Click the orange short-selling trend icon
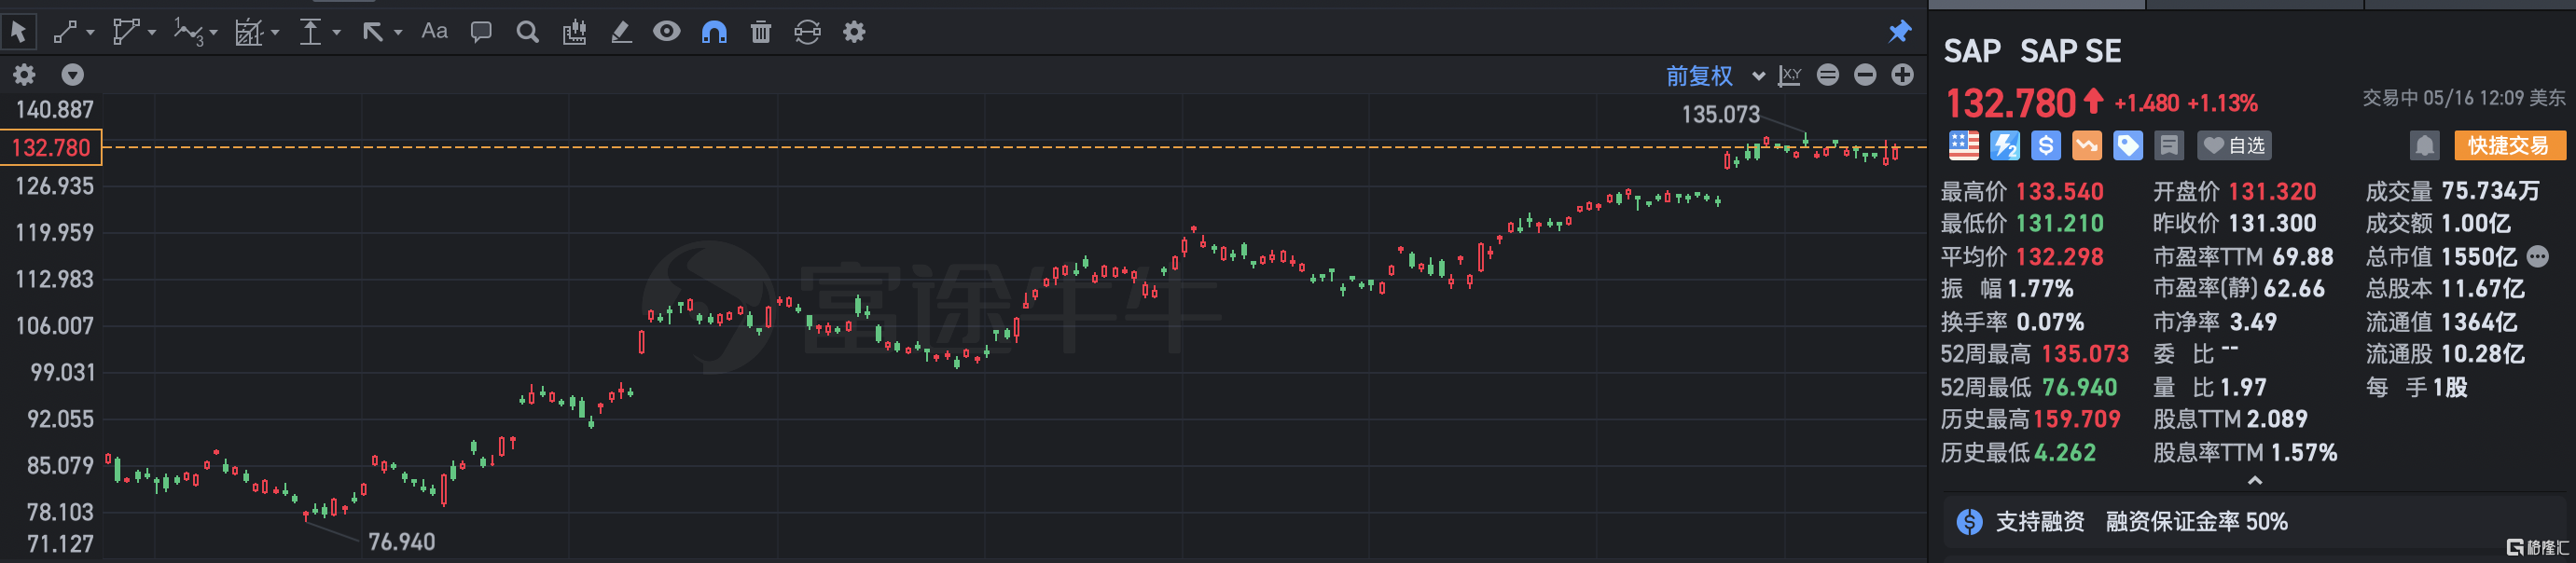This screenshot has height=563, width=2576. tap(2086, 146)
